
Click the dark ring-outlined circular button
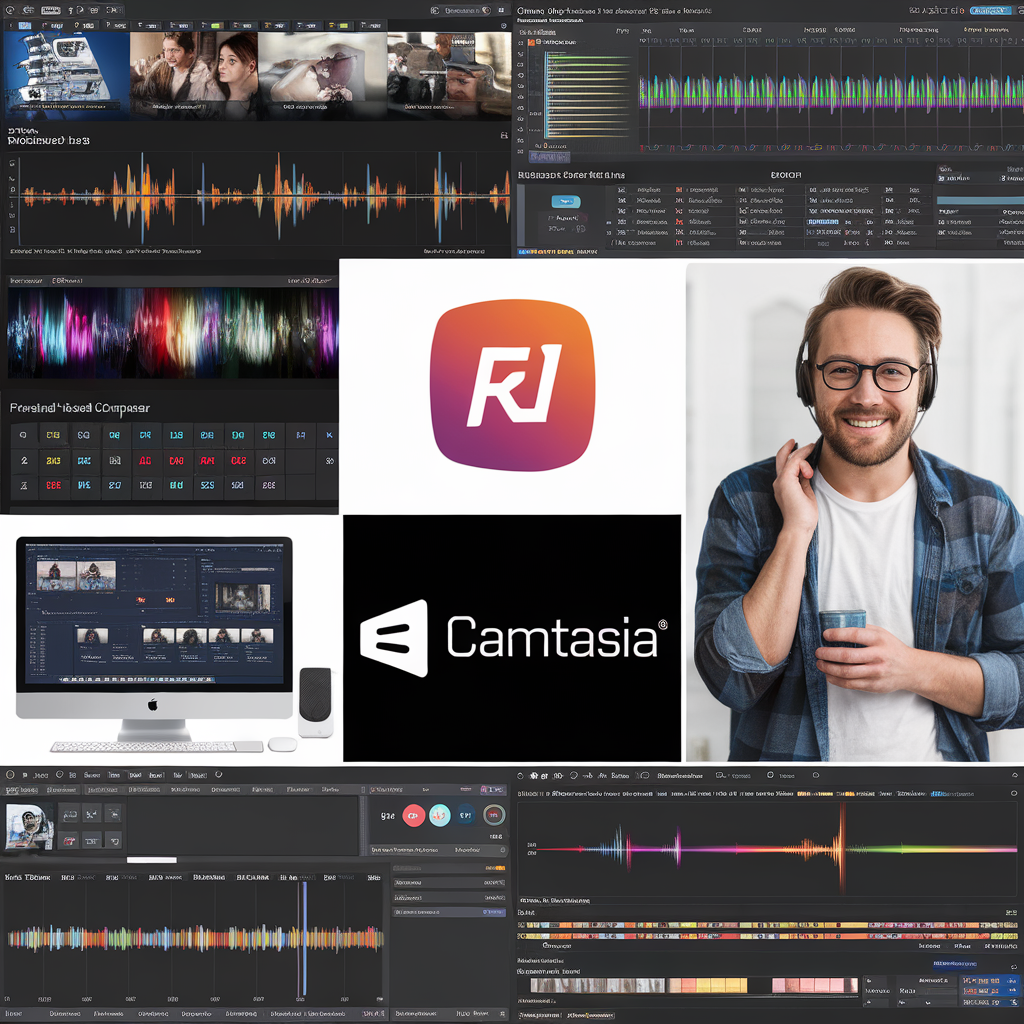494,815
